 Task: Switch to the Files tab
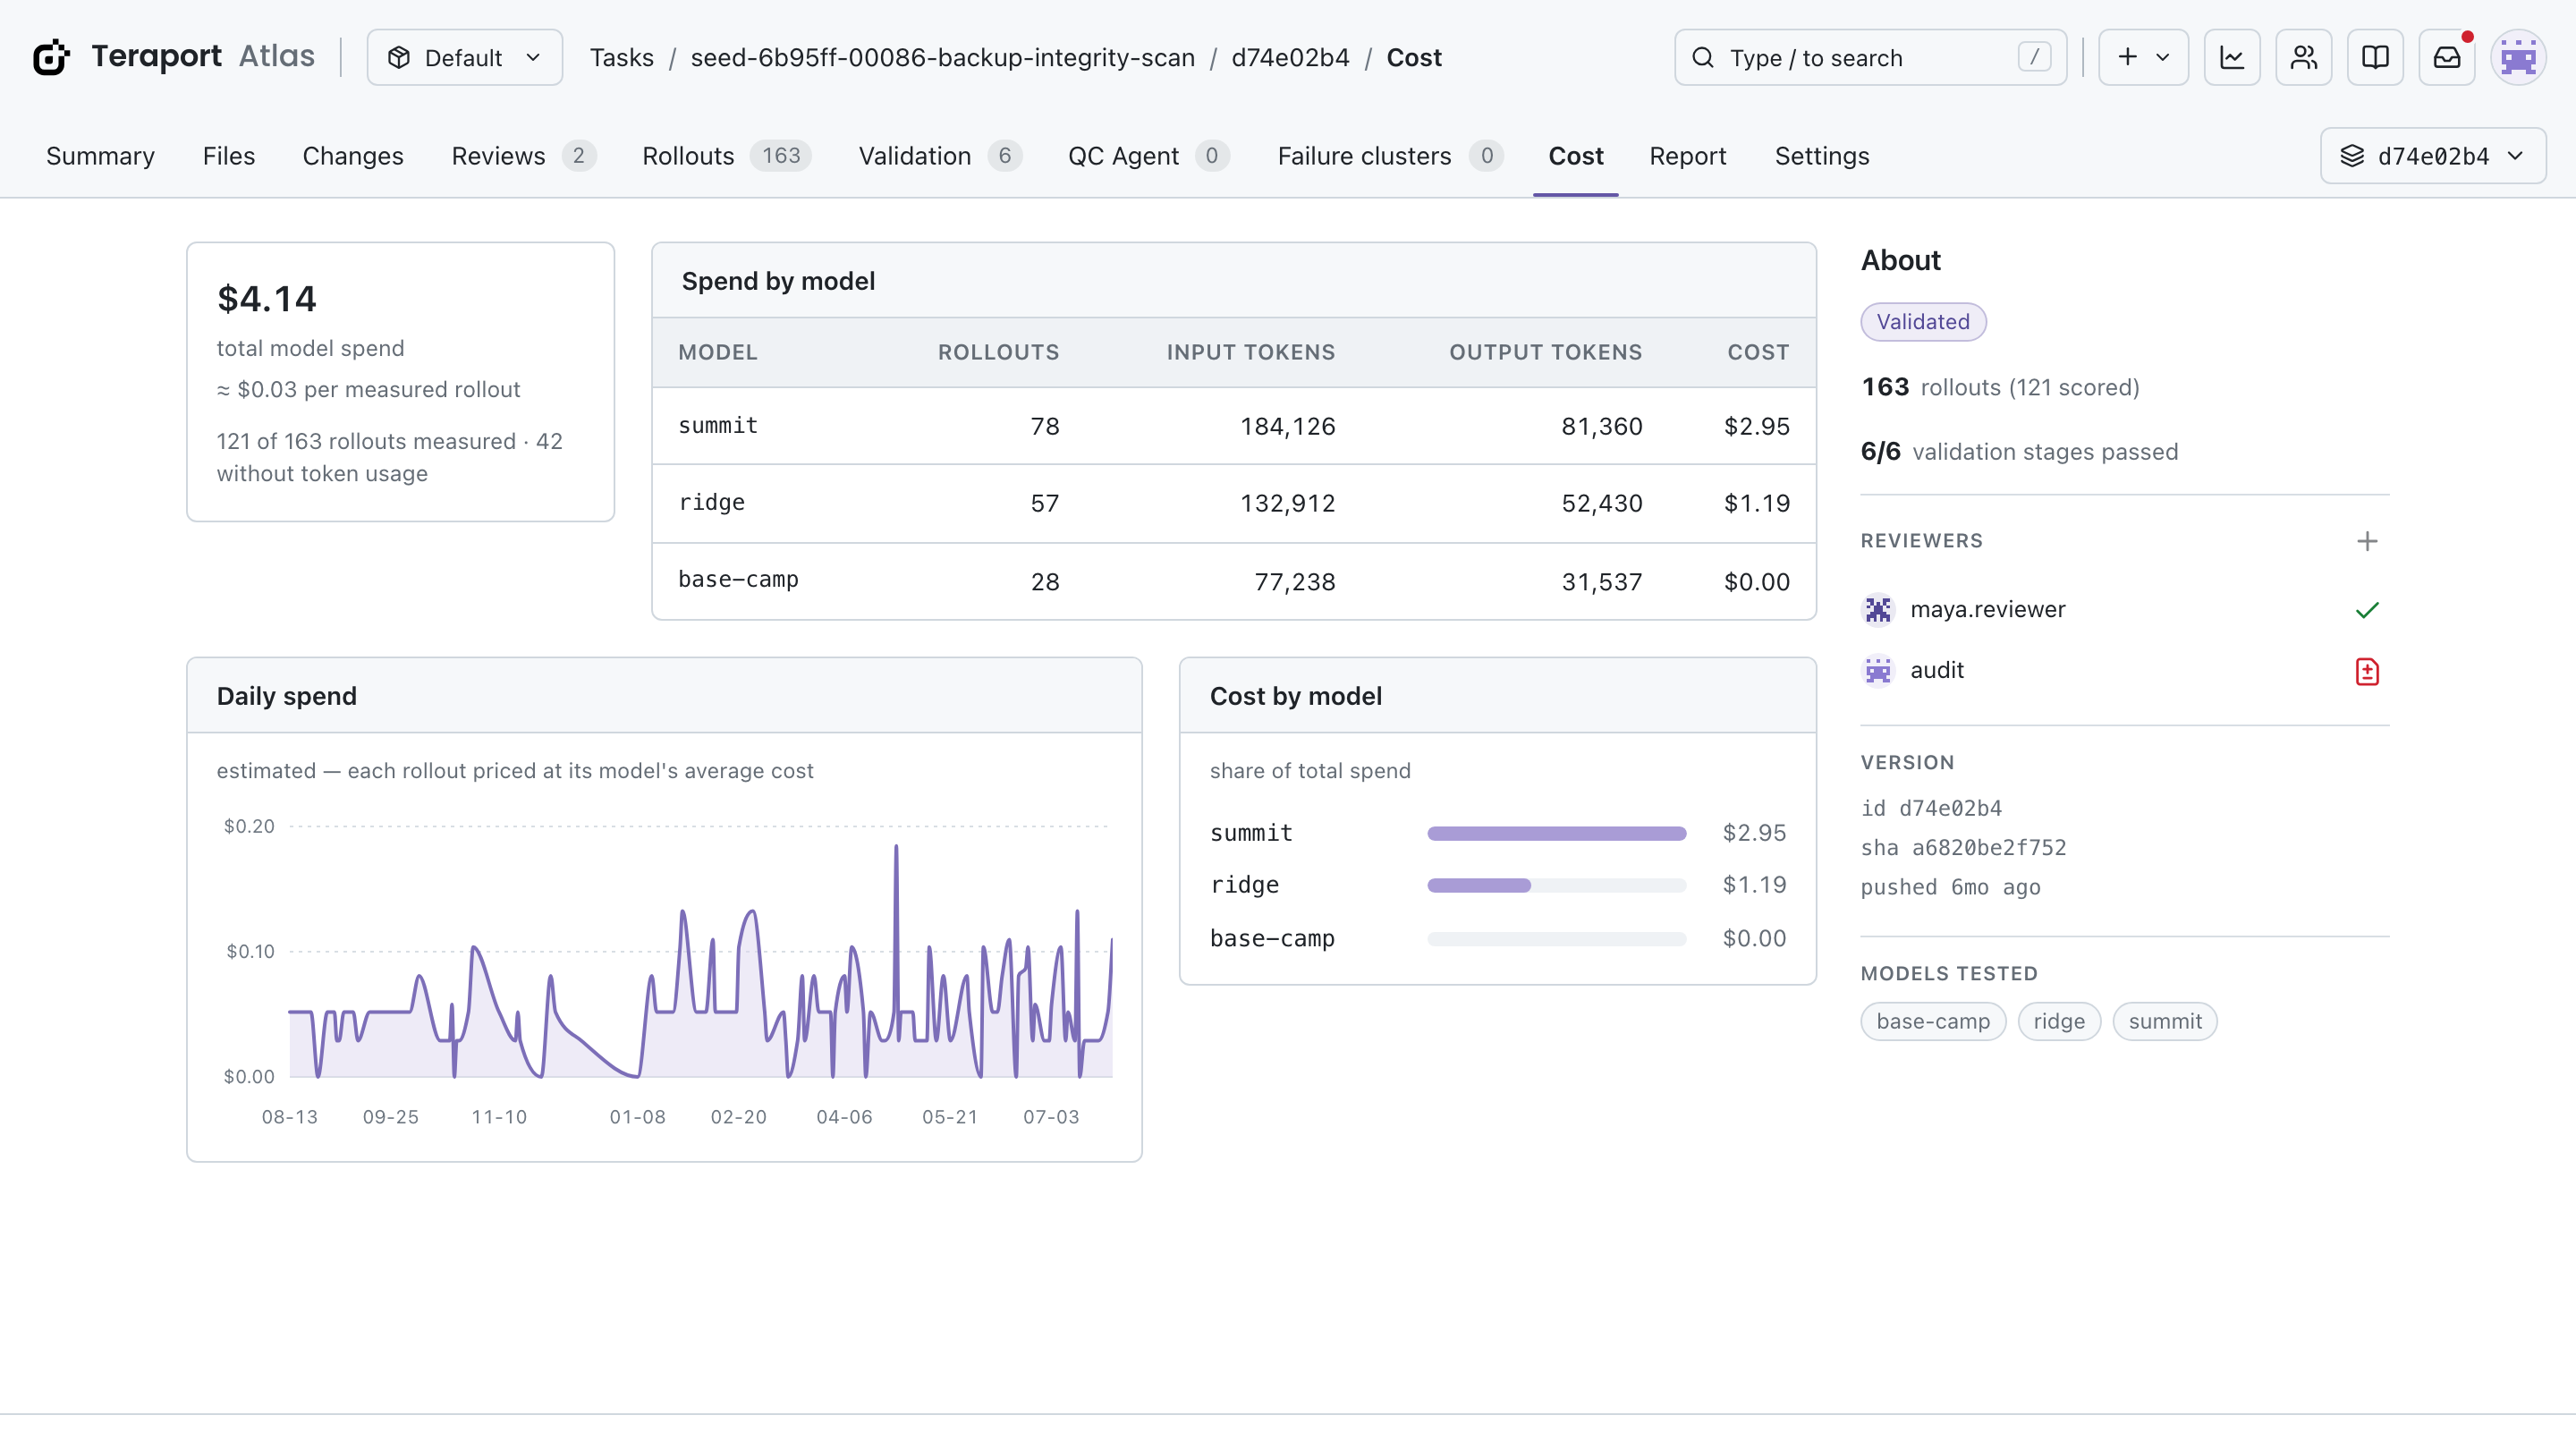(x=228, y=155)
